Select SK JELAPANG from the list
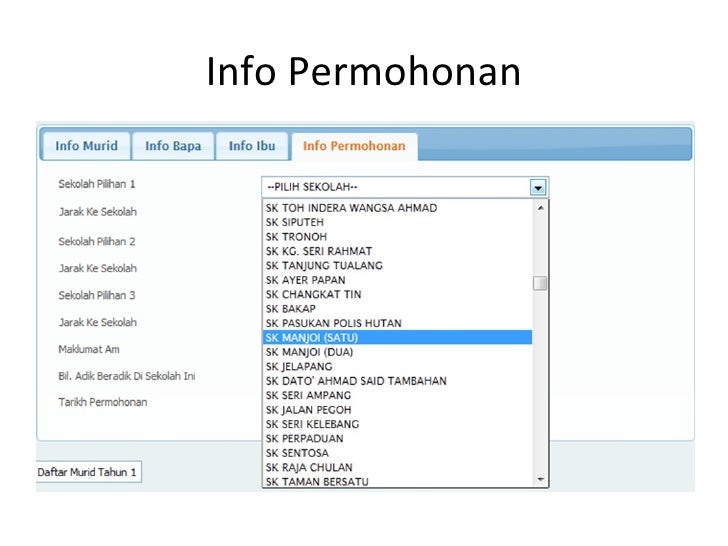 [x=397, y=366]
